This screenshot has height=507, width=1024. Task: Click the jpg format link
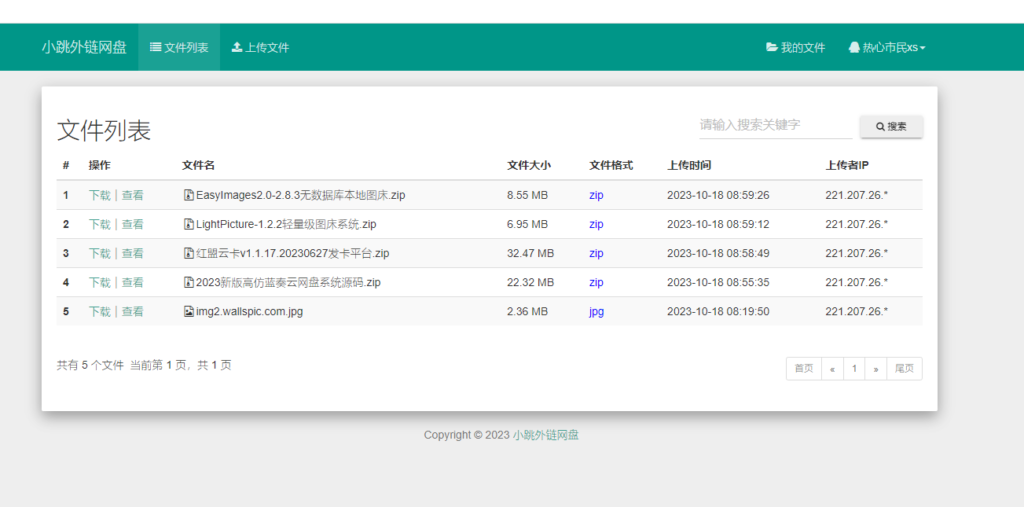[596, 311]
